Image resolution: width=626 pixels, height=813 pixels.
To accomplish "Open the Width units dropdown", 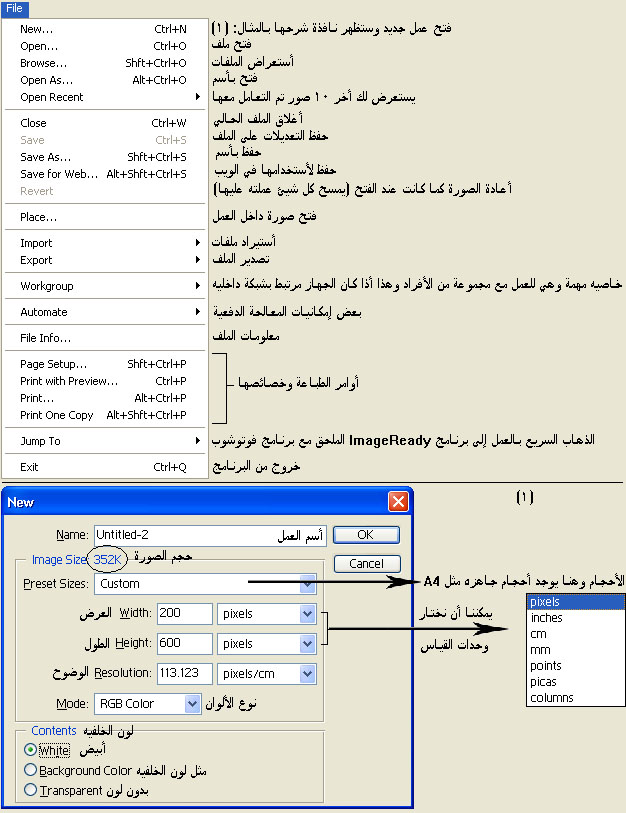I will 267,614.
